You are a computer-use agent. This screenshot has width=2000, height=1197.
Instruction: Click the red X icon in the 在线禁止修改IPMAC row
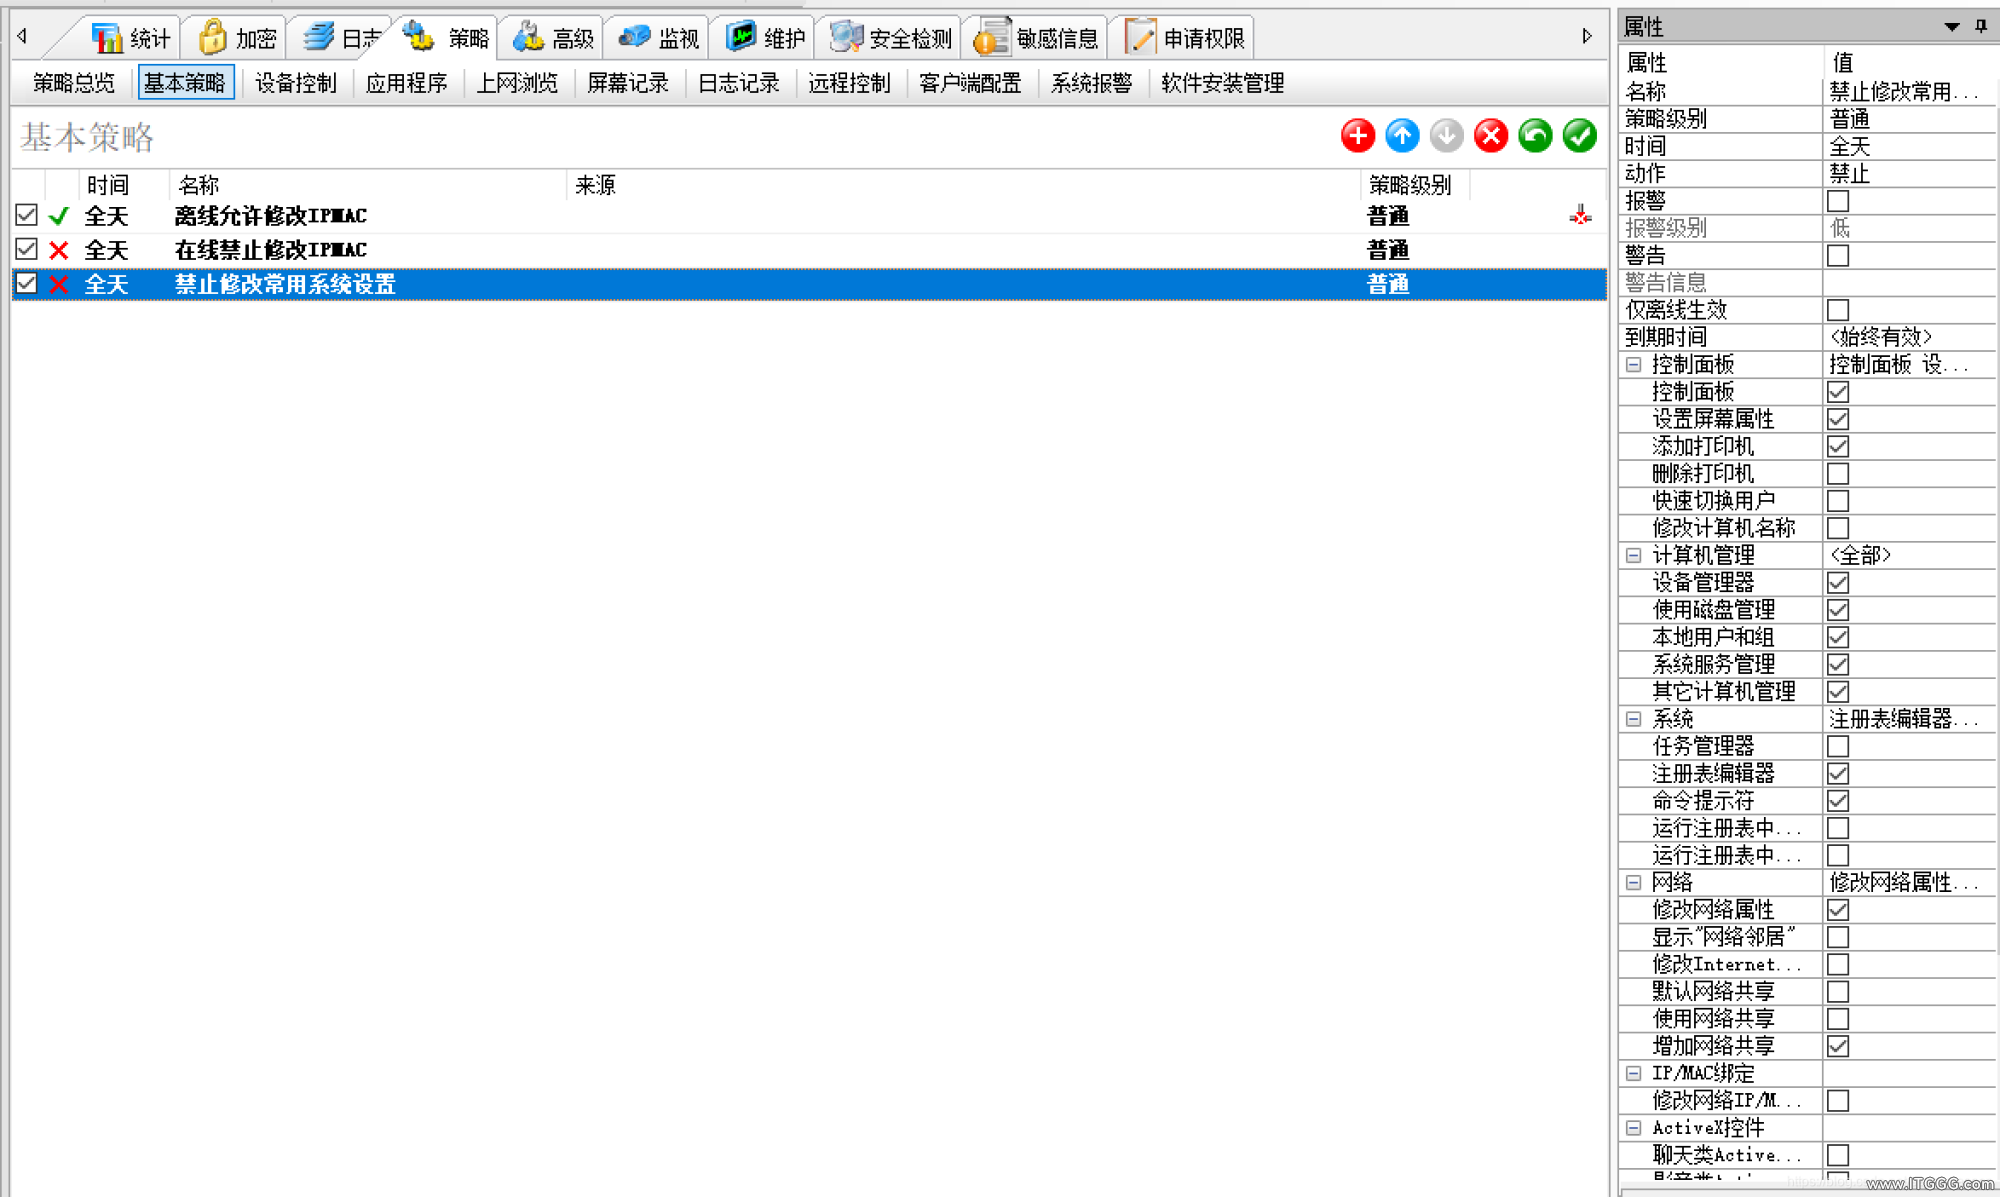[59, 250]
